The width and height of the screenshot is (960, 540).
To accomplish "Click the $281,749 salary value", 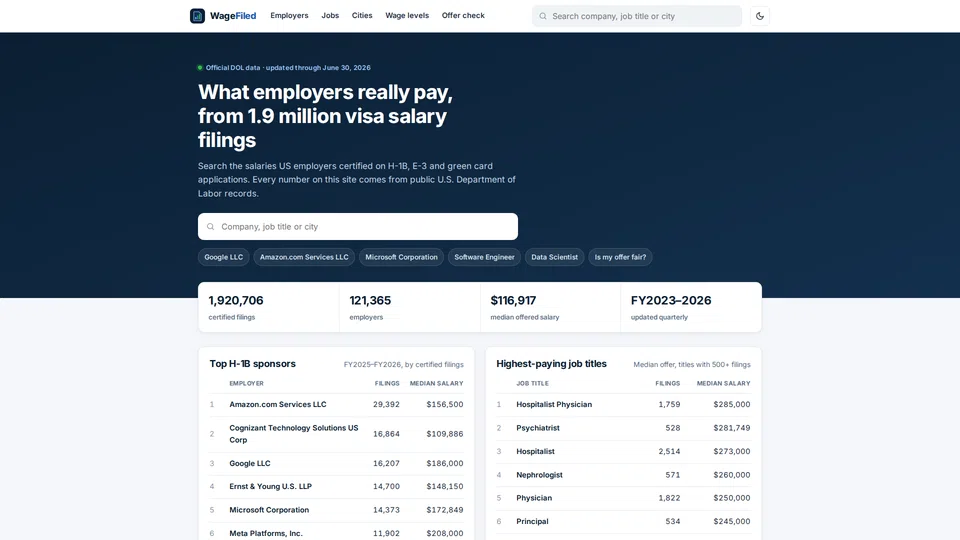I will click(732, 428).
